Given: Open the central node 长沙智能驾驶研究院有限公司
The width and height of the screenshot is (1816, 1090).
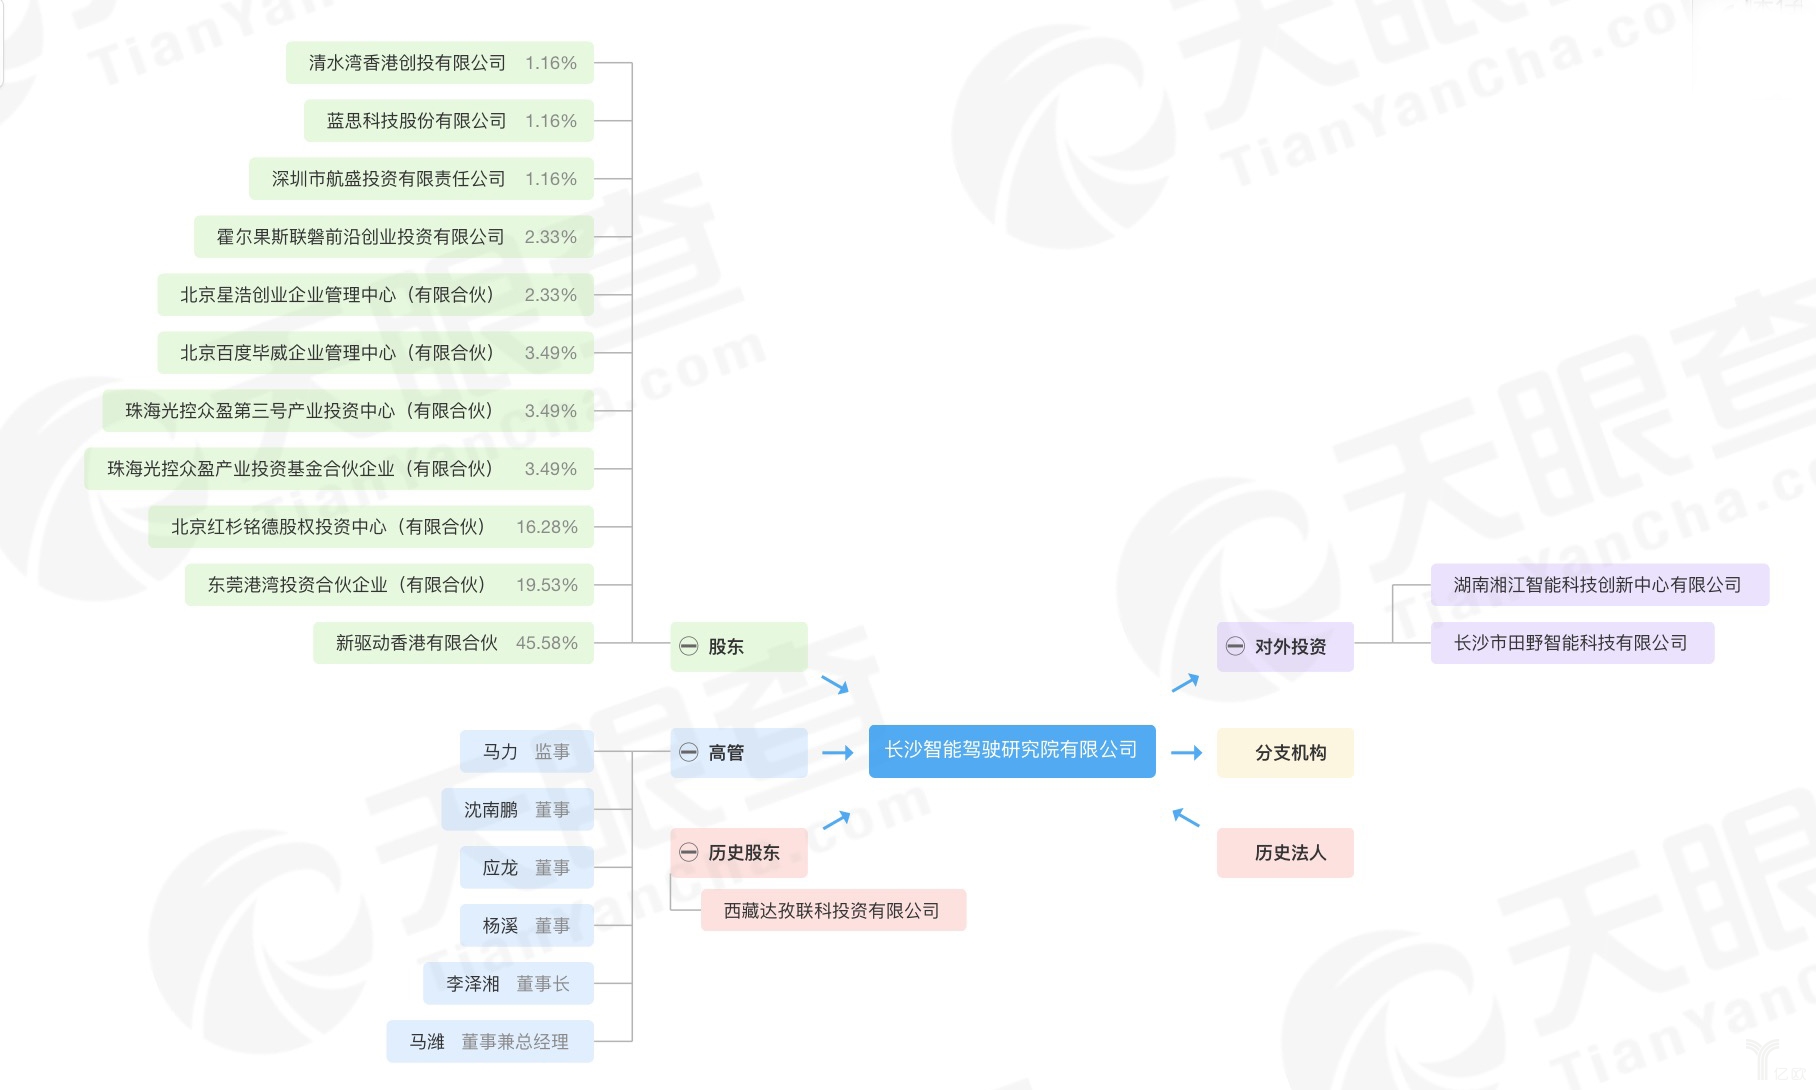Looking at the screenshot, I should 1012,751.
